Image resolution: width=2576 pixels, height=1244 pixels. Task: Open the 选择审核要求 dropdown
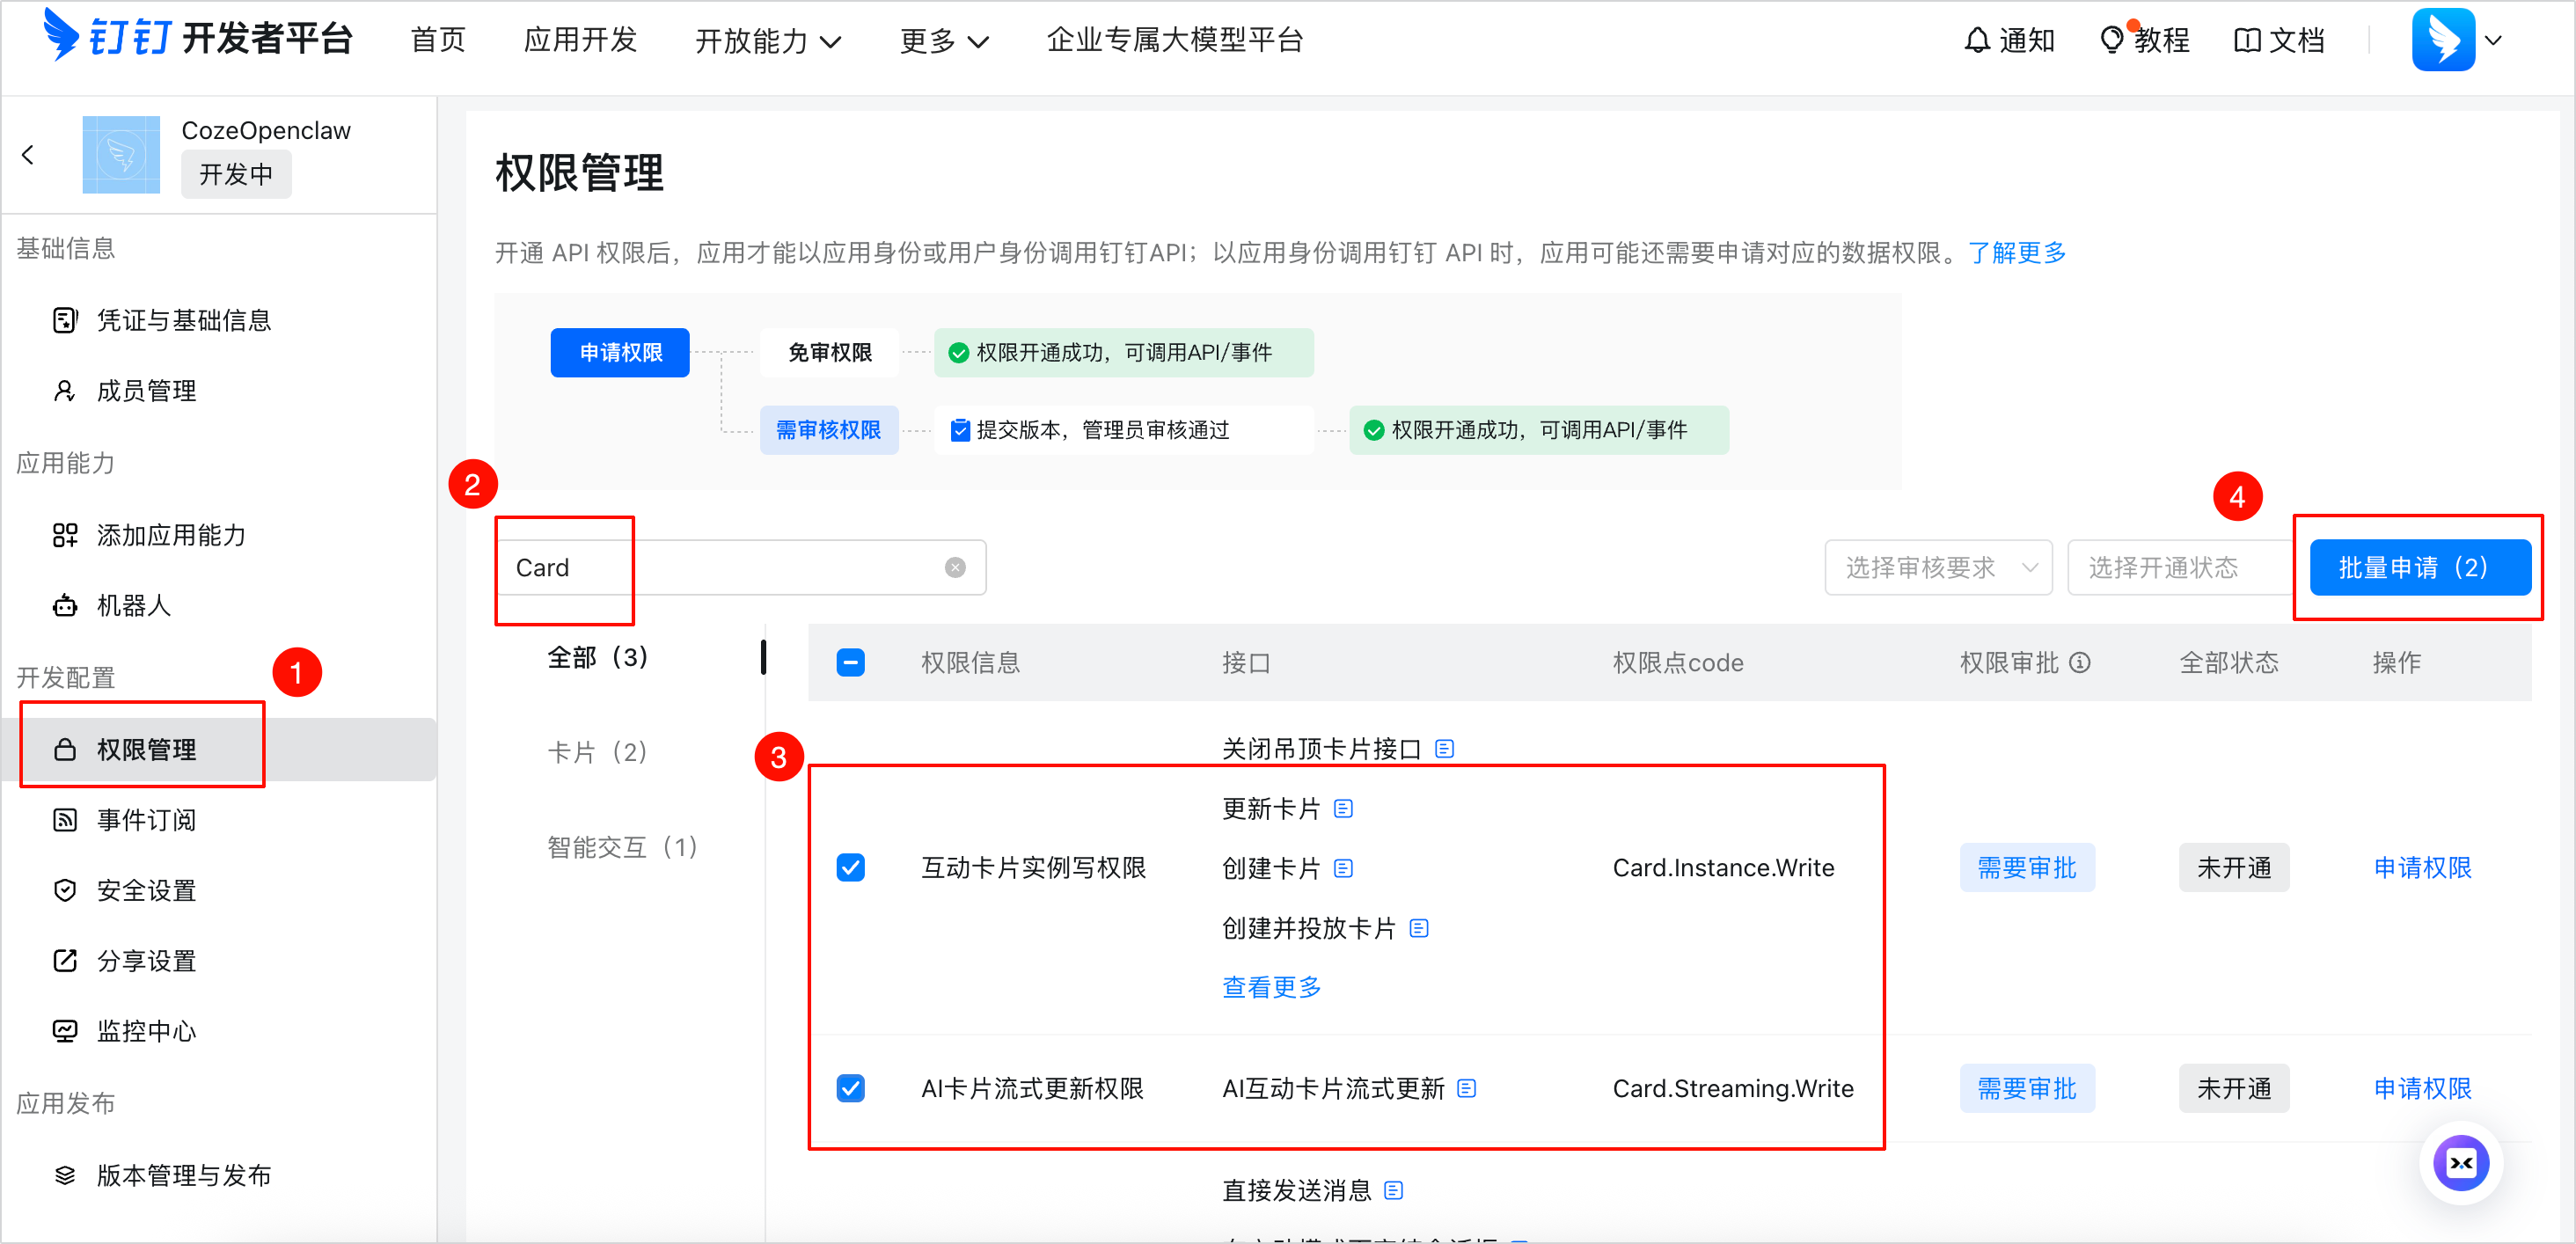tap(1938, 567)
